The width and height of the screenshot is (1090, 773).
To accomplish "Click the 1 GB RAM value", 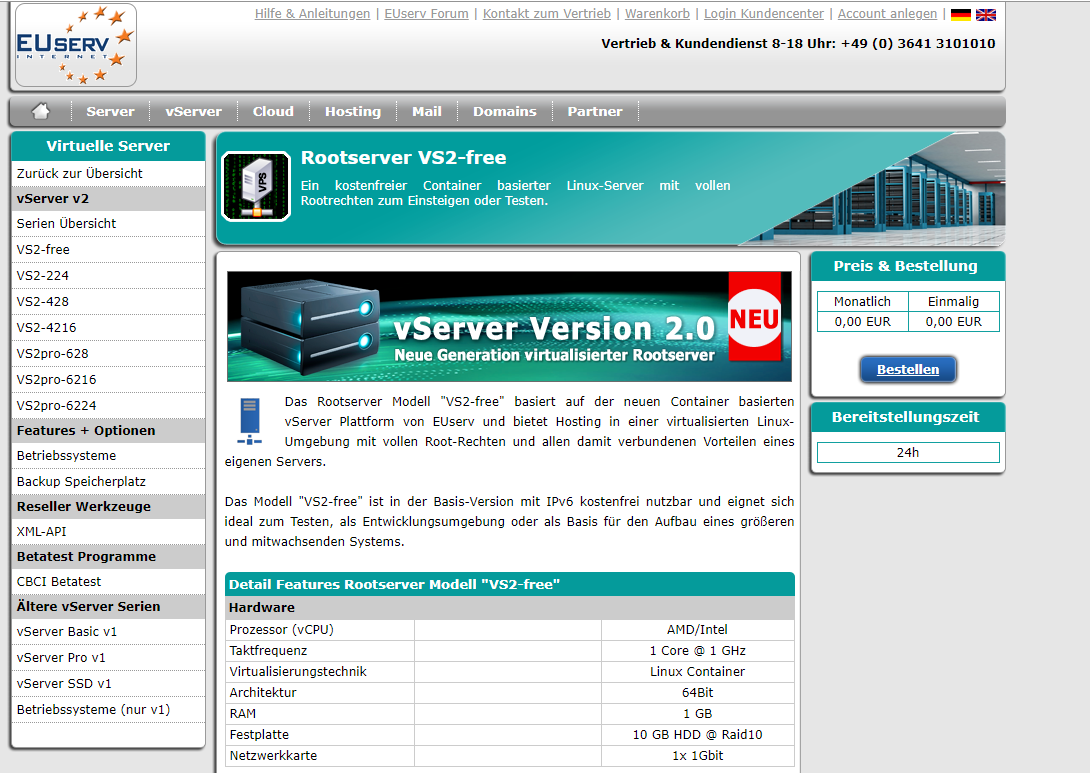I will (697, 713).
